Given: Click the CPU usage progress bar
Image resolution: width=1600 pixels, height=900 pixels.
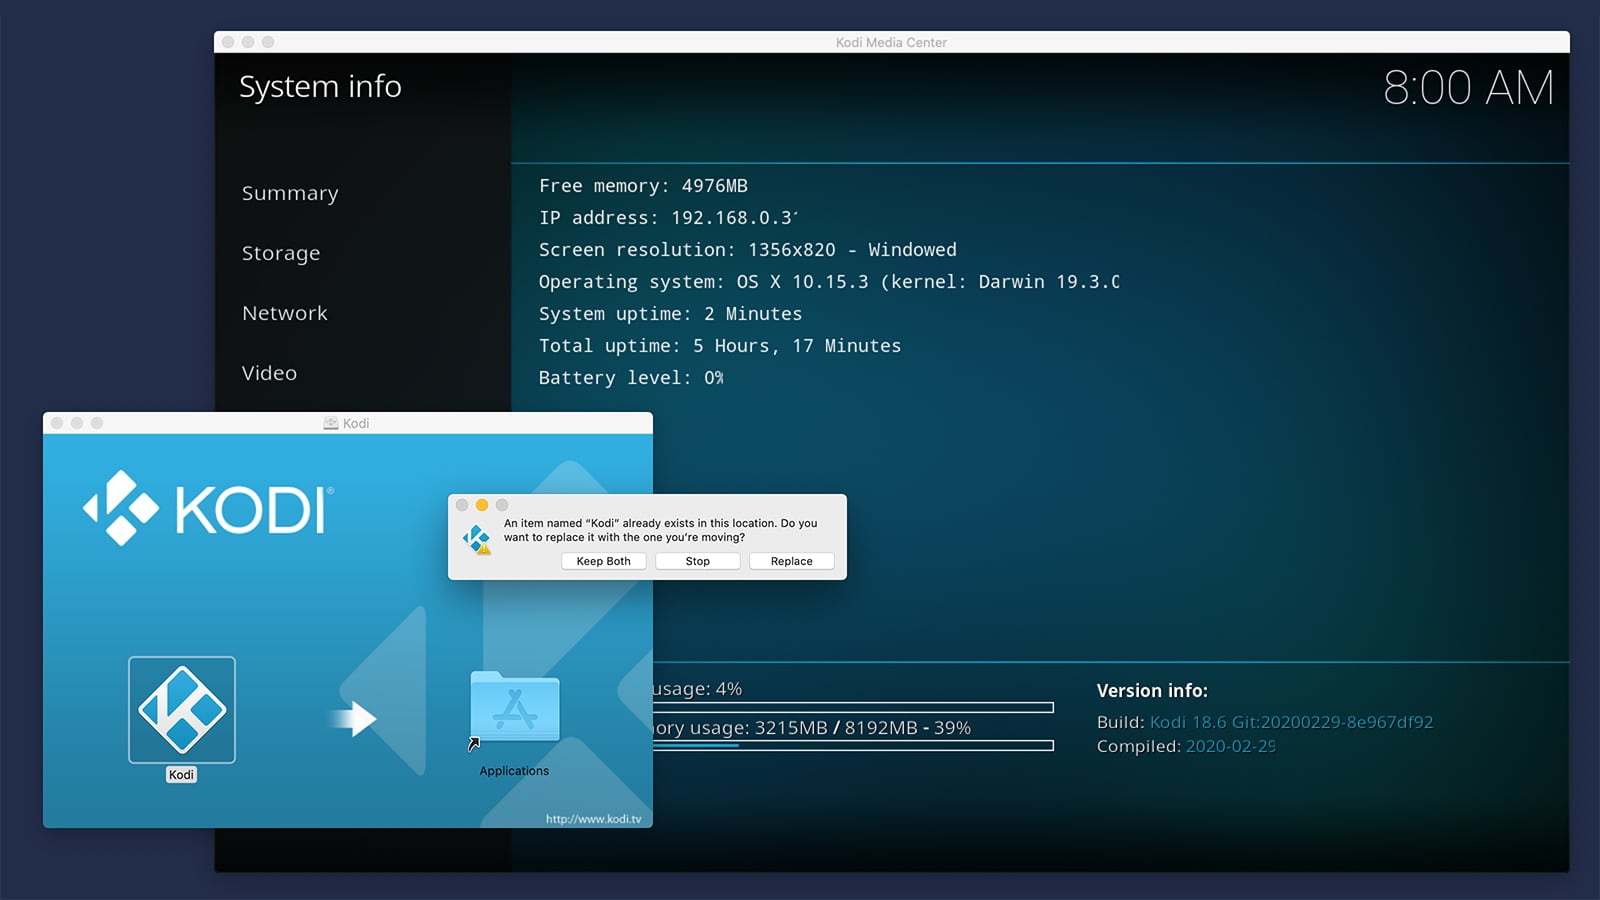Looking at the screenshot, I should coord(853,707).
